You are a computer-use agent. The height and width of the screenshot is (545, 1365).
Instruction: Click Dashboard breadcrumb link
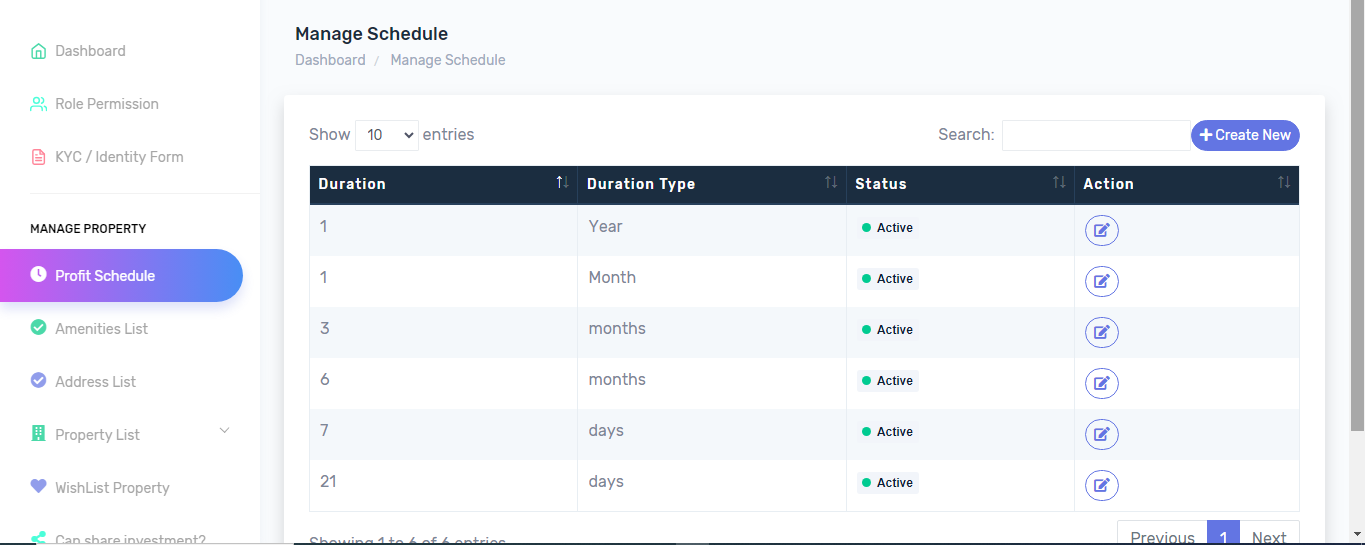pyautogui.click(x=330, y=60)
